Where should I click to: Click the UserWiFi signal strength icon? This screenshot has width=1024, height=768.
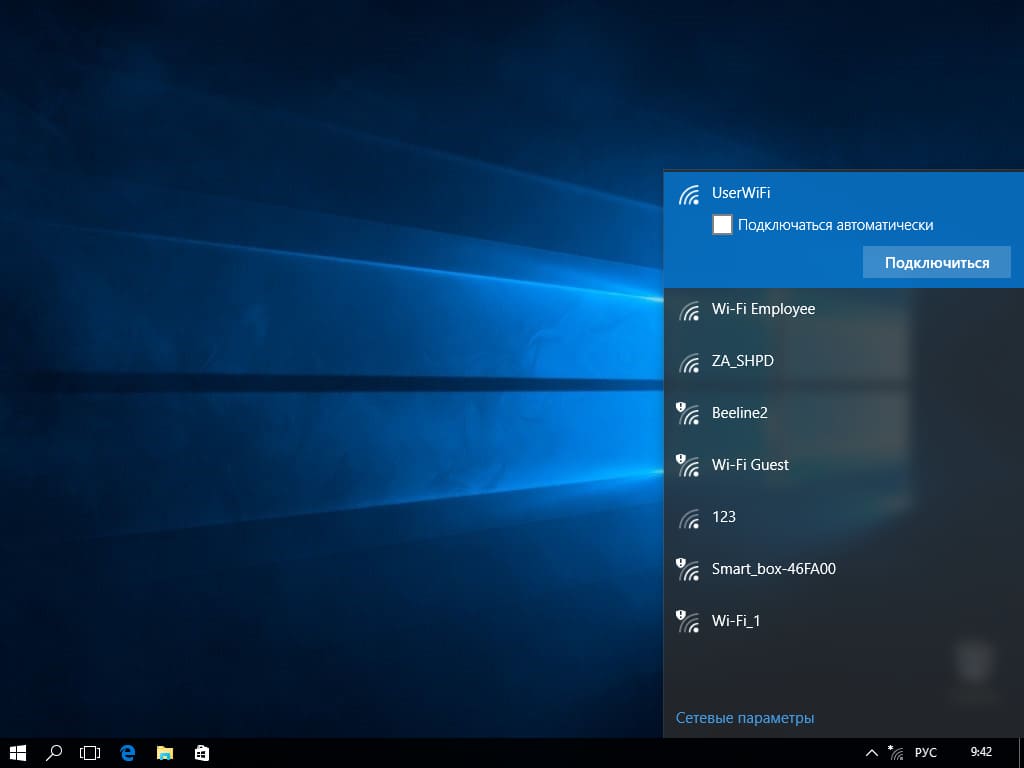[x=689, y=195]
